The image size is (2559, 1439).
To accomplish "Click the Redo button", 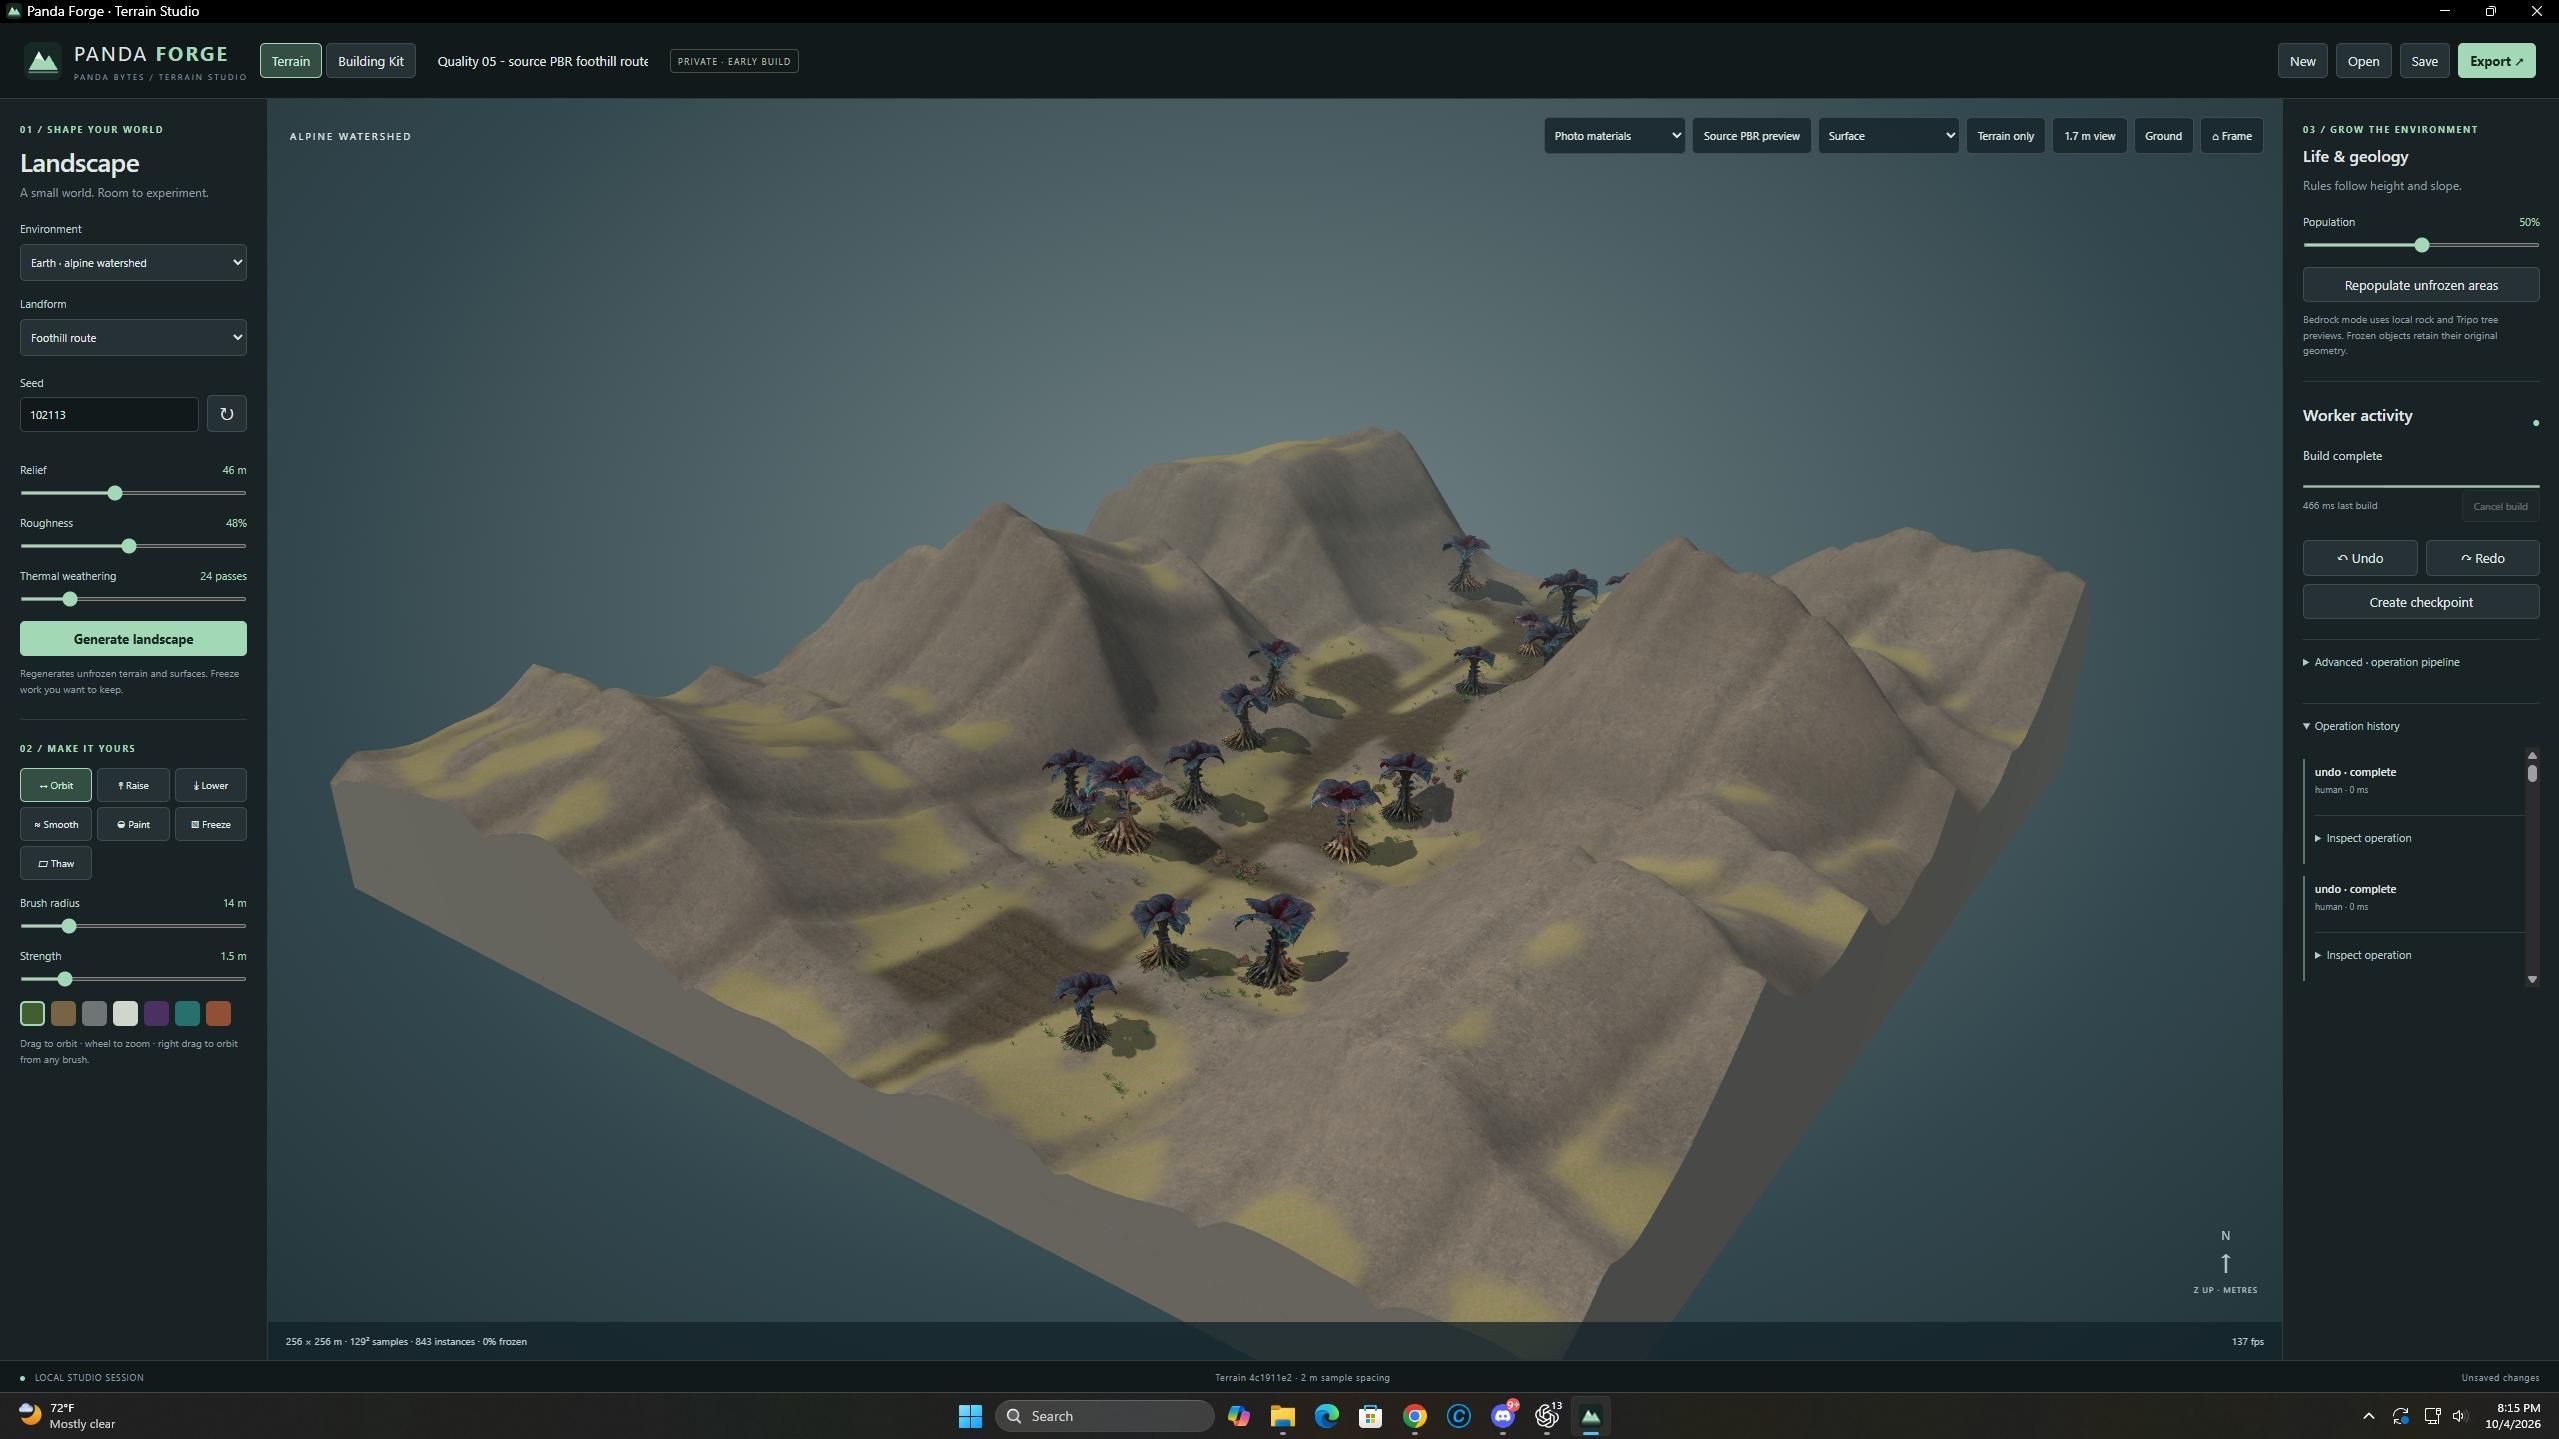I will tap(2482, 558).
